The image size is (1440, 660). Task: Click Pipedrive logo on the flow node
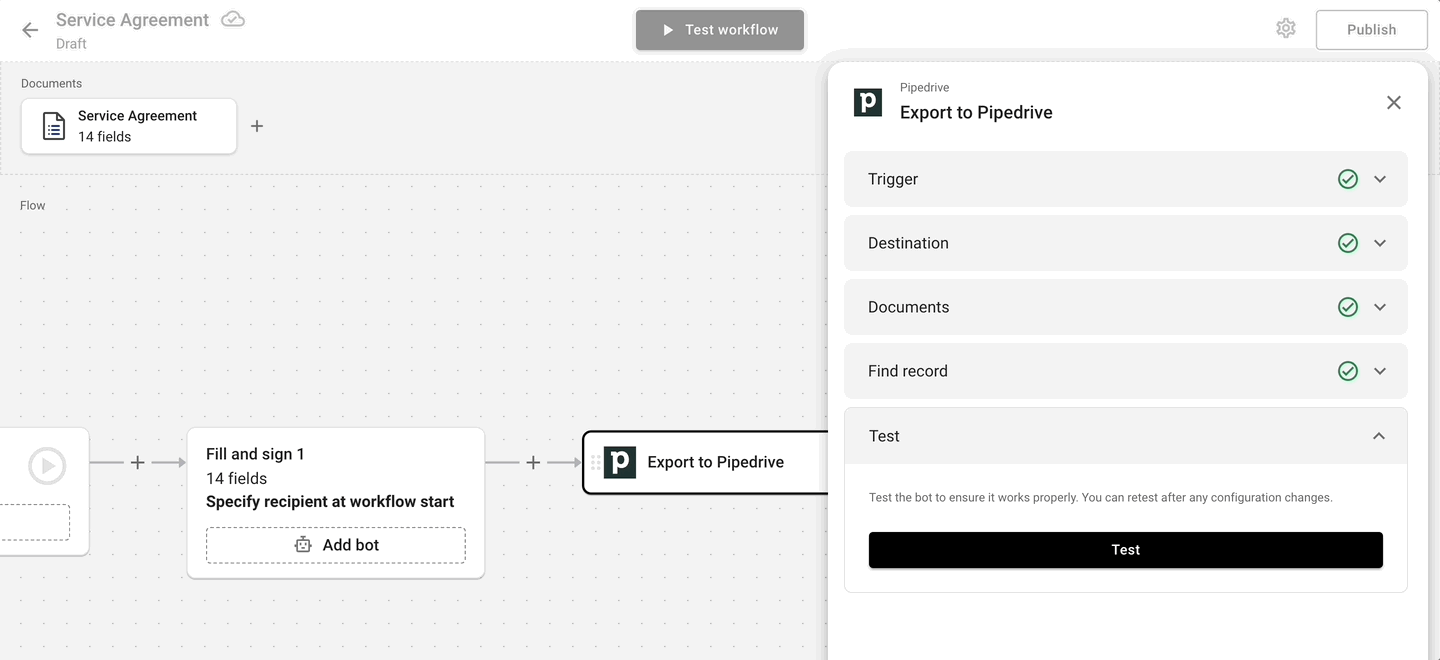620,462
